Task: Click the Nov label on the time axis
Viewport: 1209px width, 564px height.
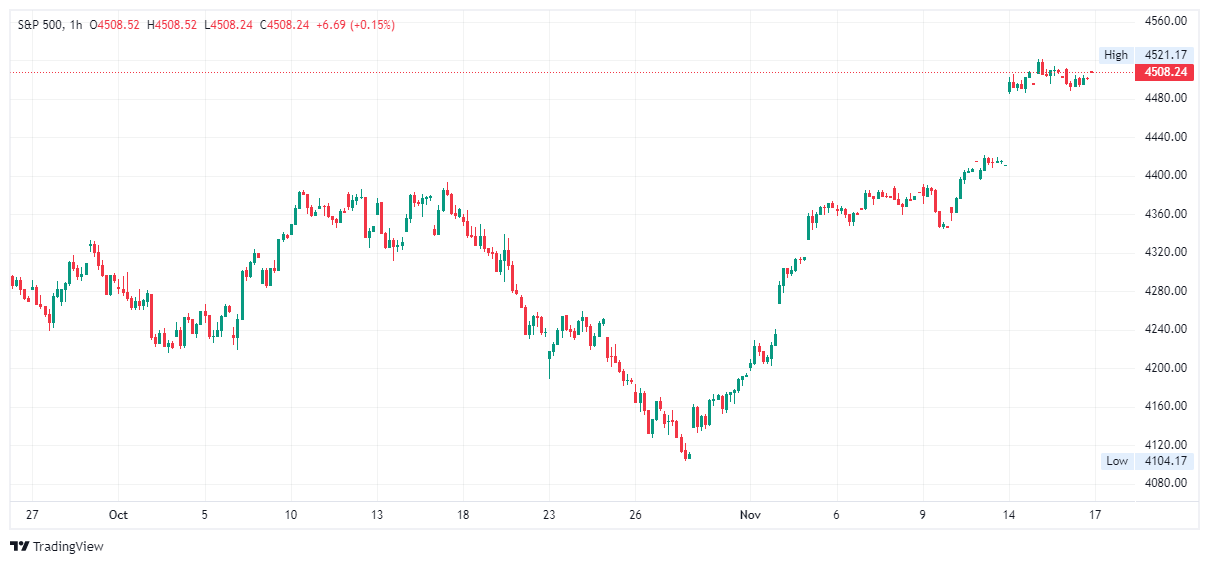Action: [x=750, y=515]
